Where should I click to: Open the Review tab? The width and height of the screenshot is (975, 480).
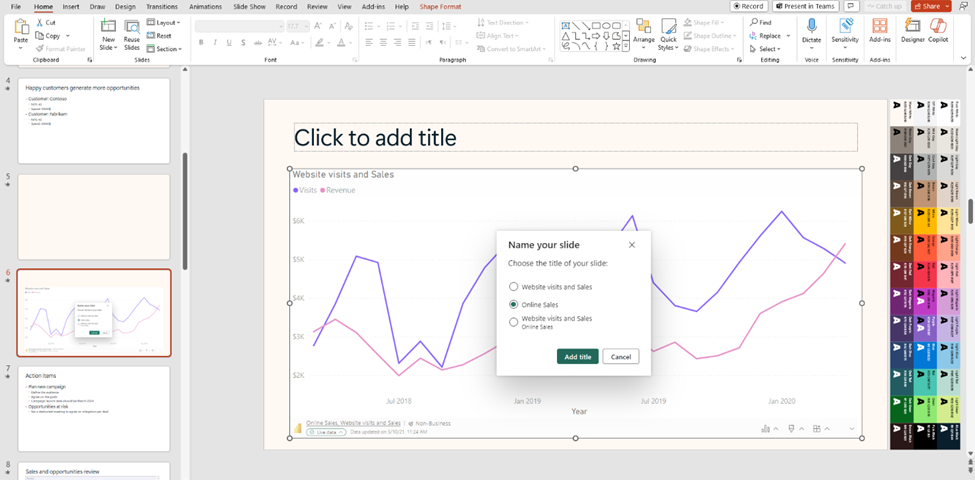pyautogui.click(x=317, y=6)
